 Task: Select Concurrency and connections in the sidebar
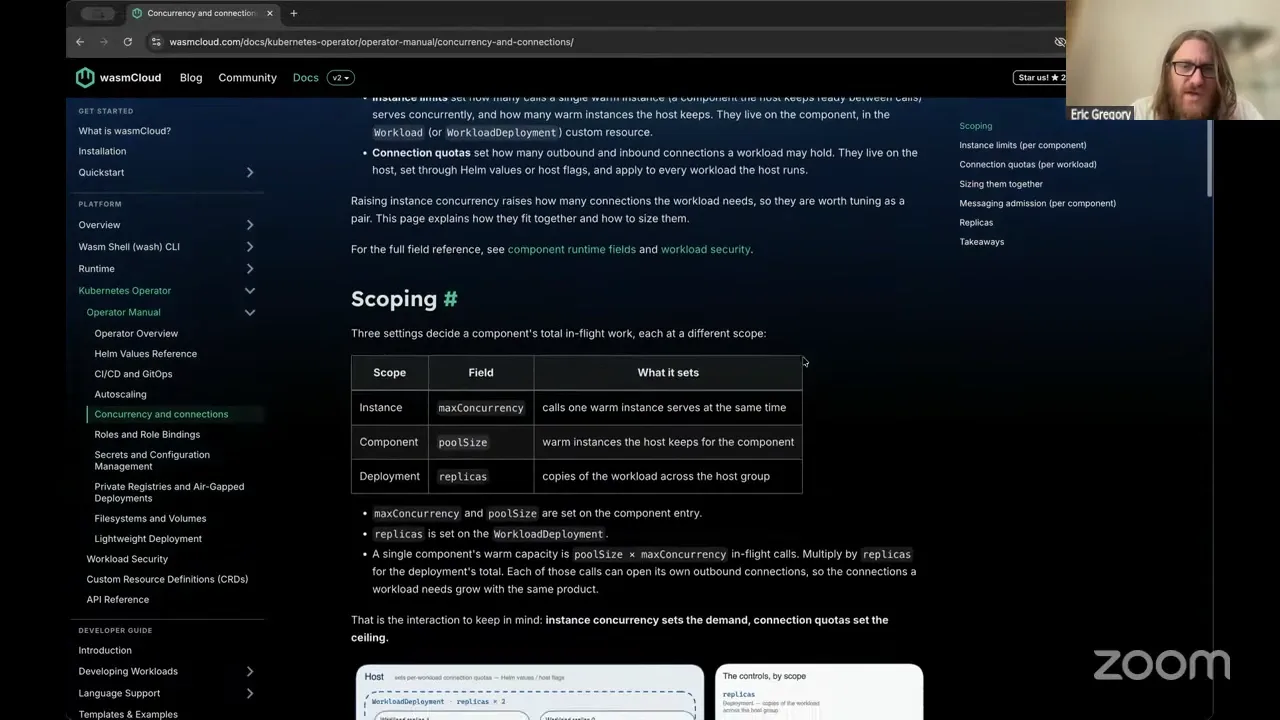161,414
